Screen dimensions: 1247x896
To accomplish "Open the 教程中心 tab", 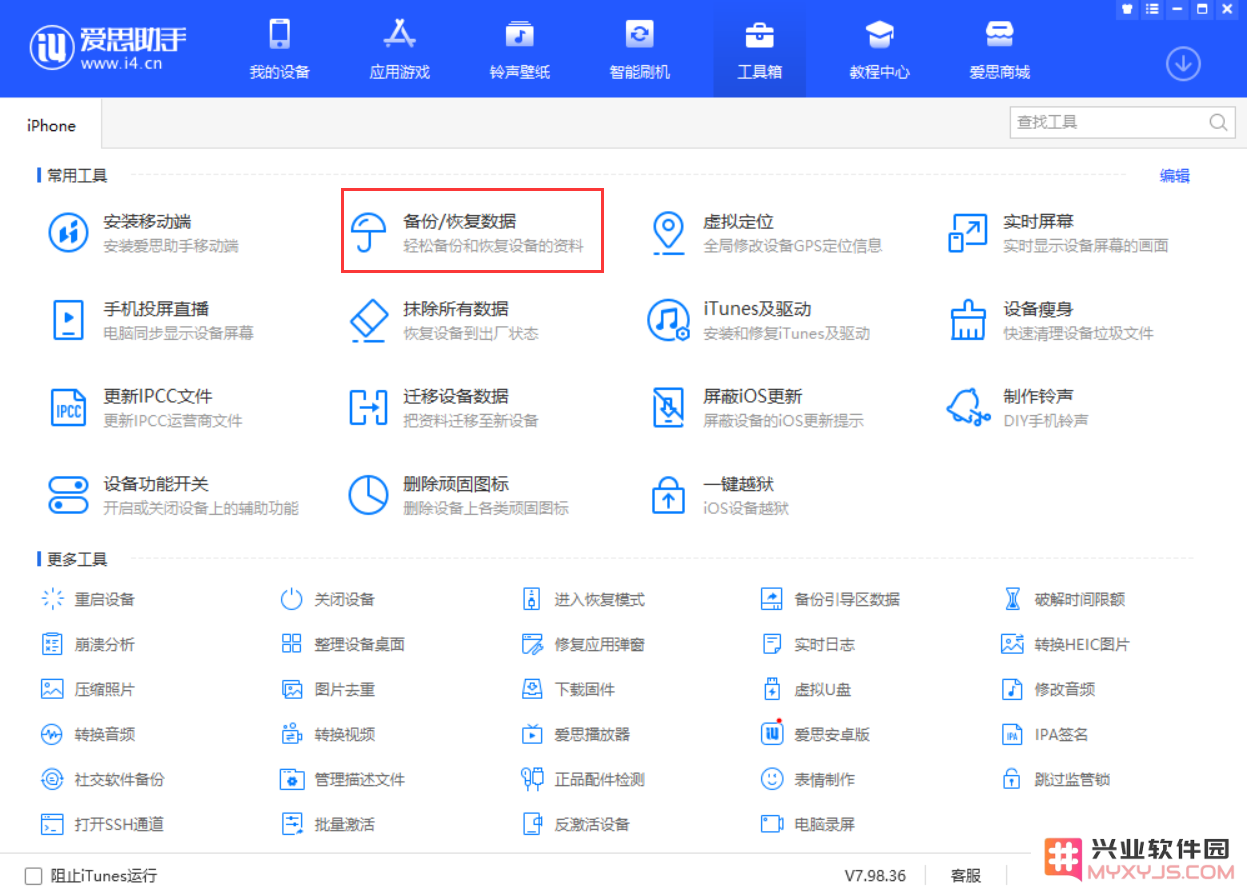I will coord(880,49).
